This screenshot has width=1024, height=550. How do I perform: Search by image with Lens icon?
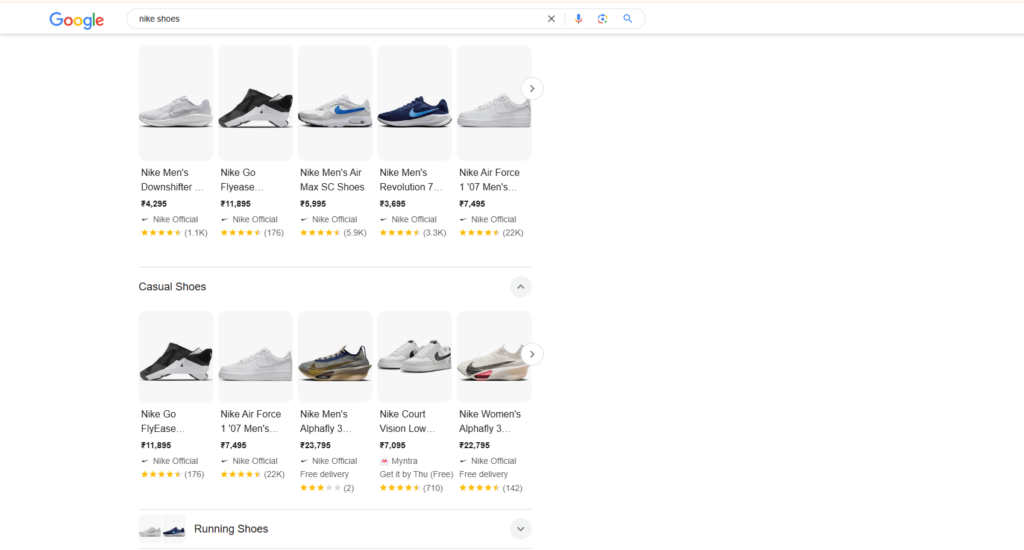tap(602, 19)
